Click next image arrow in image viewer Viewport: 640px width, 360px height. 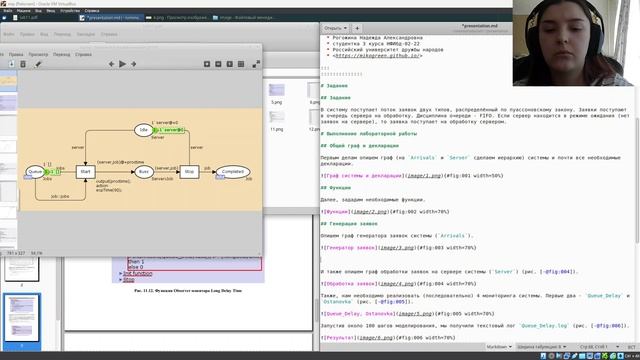(x=133, y=64)
